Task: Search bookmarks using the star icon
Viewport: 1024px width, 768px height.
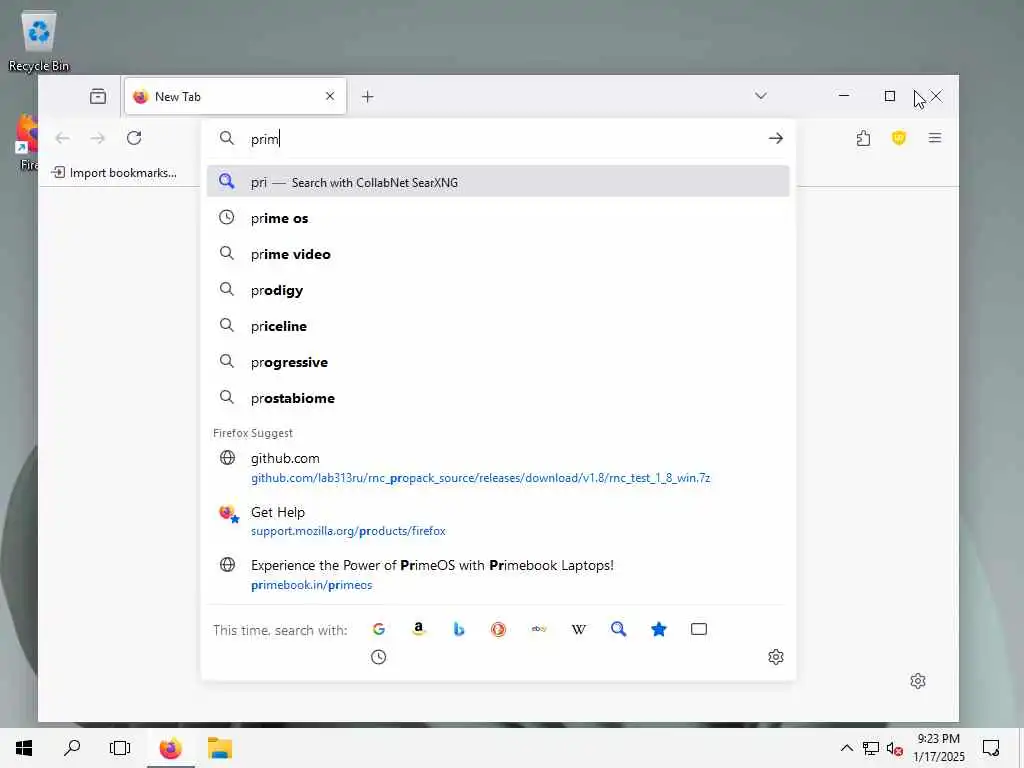Action: tap(658, 629)
